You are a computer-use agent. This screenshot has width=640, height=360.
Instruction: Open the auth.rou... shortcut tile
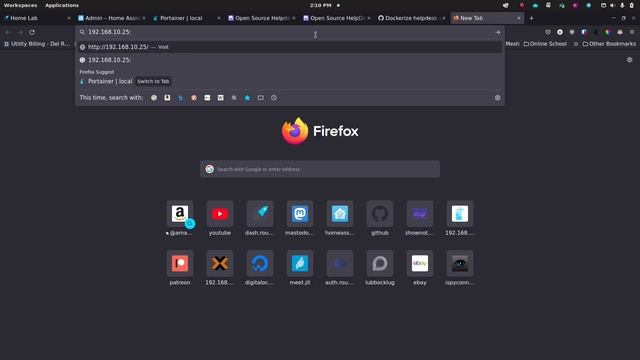tap(340, 264)
